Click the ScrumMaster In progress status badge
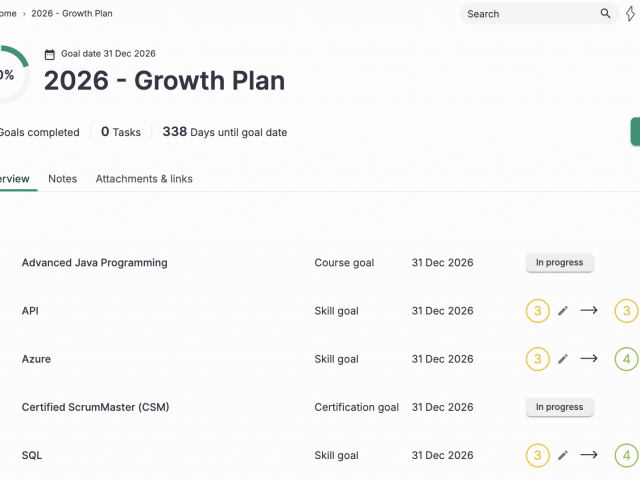Screen dimensions: 640x480 (560, 407)
